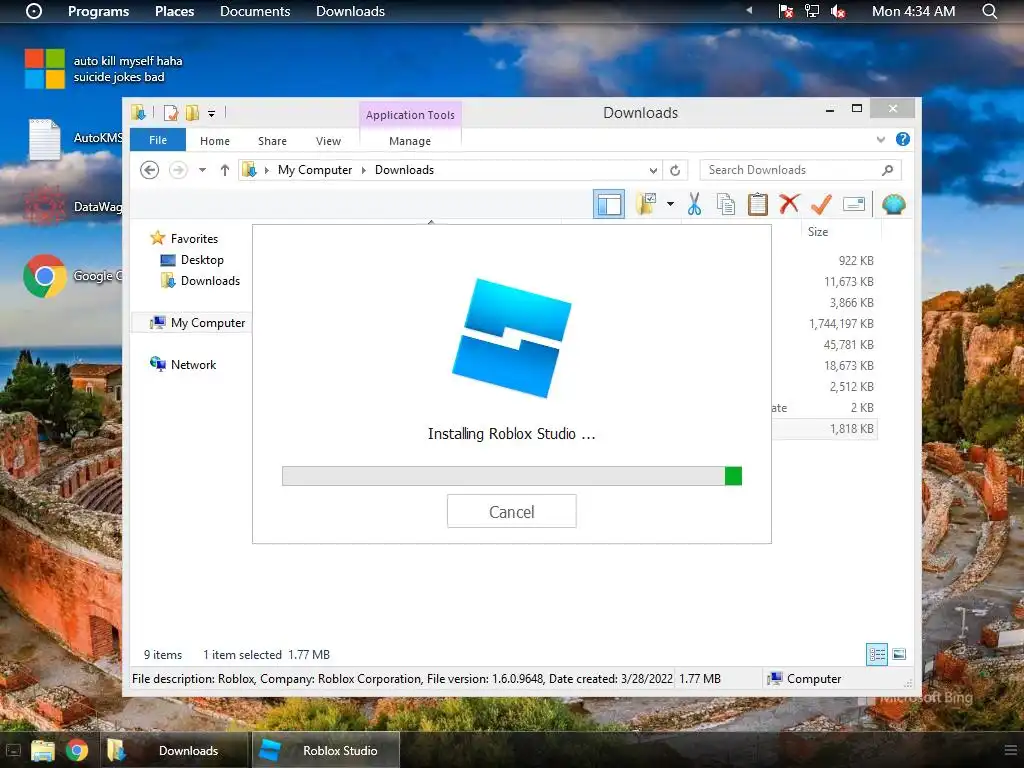This screenshot has height=768, width=1024.
Task: Click My Computer in the address bar
Action: 315,170
